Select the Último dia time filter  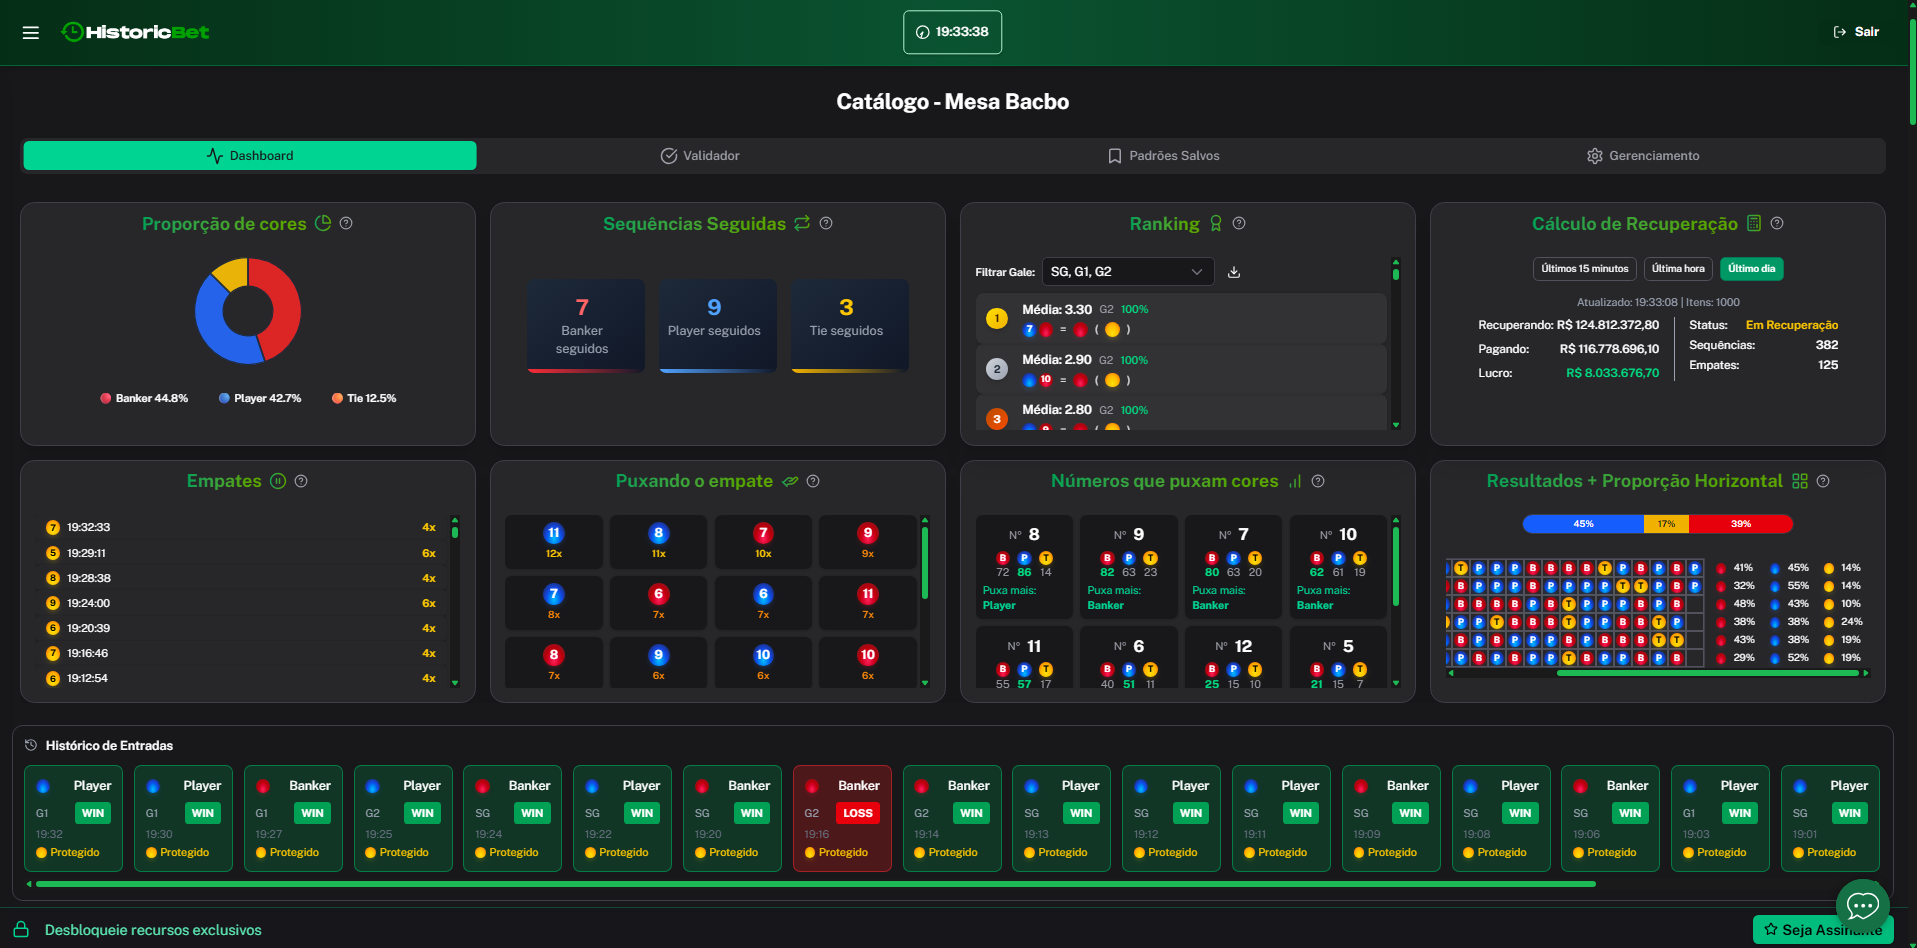point(1751,269)
